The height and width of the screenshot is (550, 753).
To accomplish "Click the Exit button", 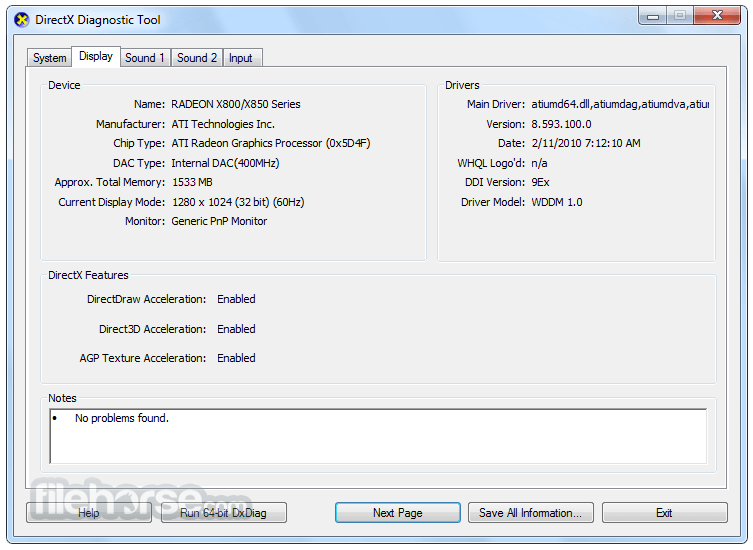I will point(665,513).
